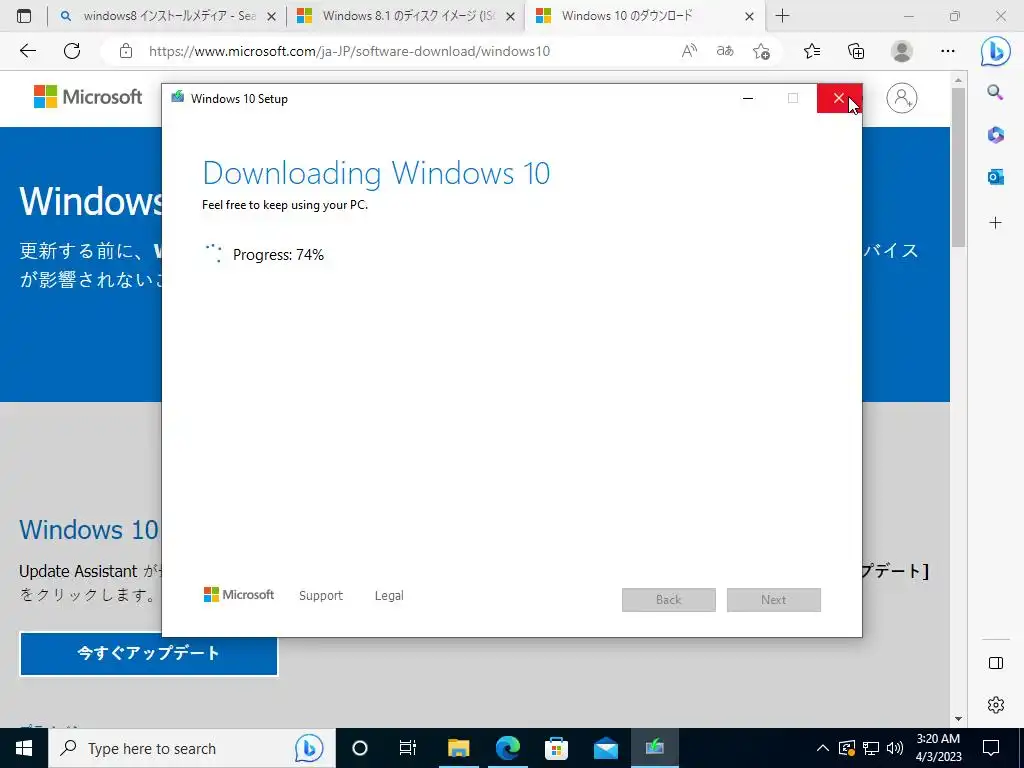Open Microsoft 365 in sidebar
1024x768 pixels.
[995, 135]
